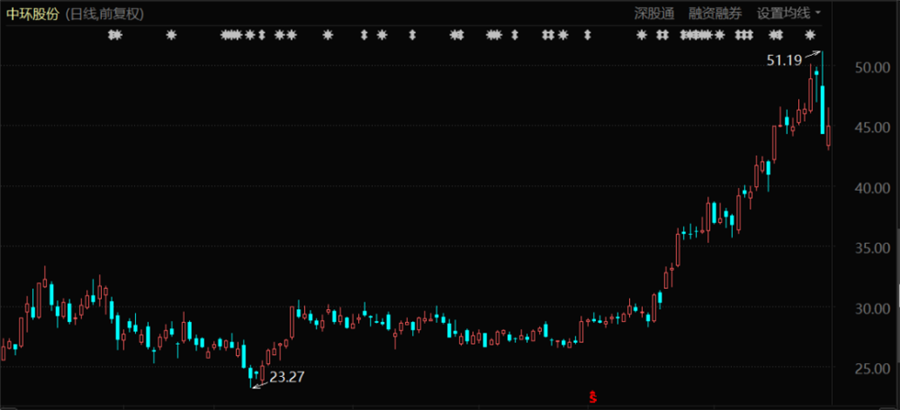Select the 深股通 tag
The height and width of the screenshot is (410, 900).
655,14
